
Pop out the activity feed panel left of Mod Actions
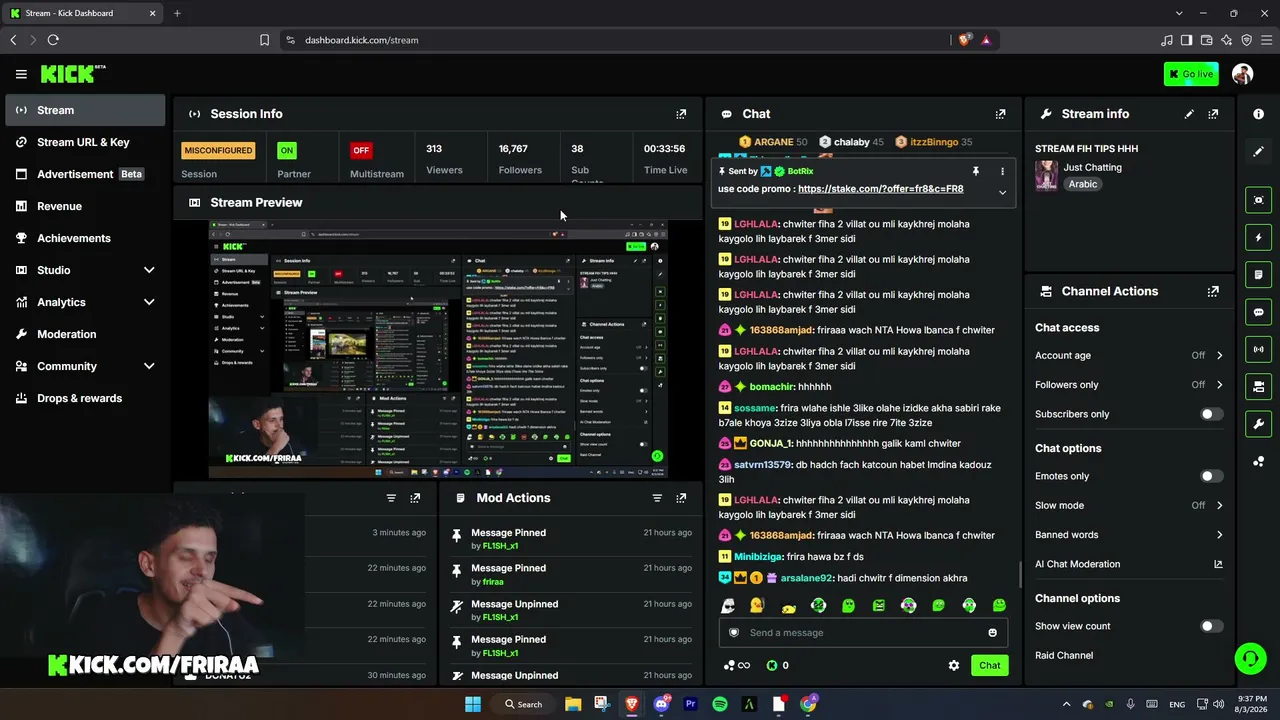415,498
